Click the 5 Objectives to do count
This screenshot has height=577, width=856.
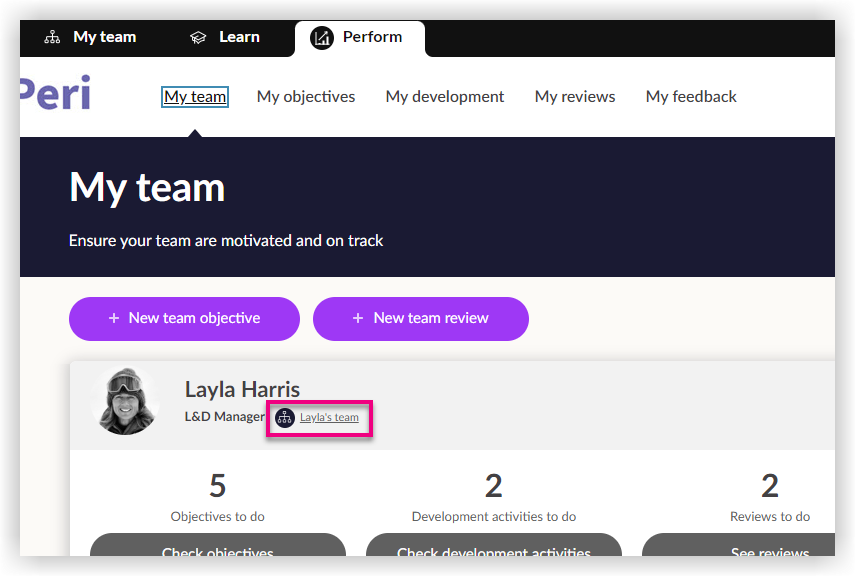pyautogui.click(x=218, y=486)
